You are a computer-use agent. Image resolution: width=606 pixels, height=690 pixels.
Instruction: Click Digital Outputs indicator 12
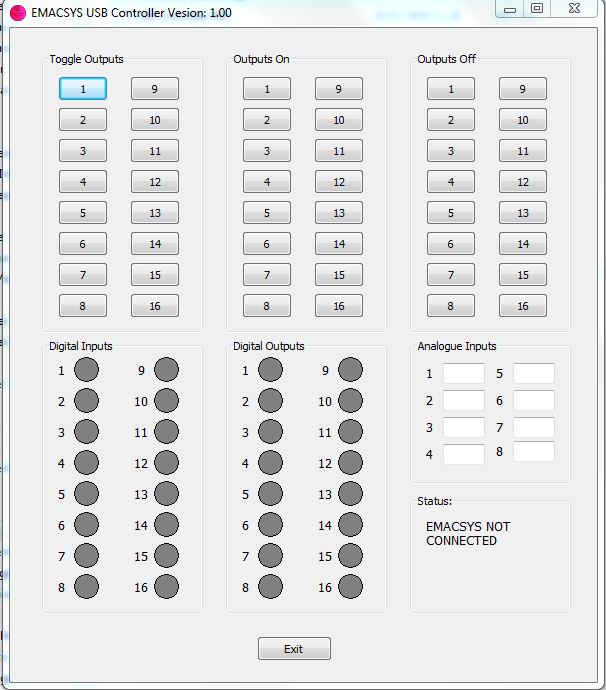pos(350,463)
